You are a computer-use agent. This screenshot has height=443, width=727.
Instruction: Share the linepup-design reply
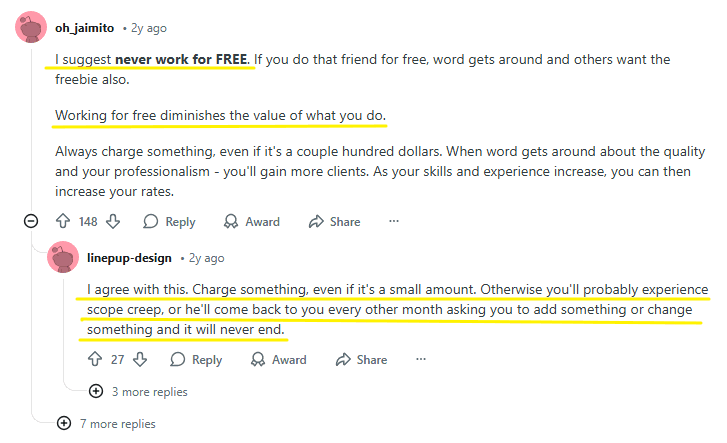click(x=361, y=360)
